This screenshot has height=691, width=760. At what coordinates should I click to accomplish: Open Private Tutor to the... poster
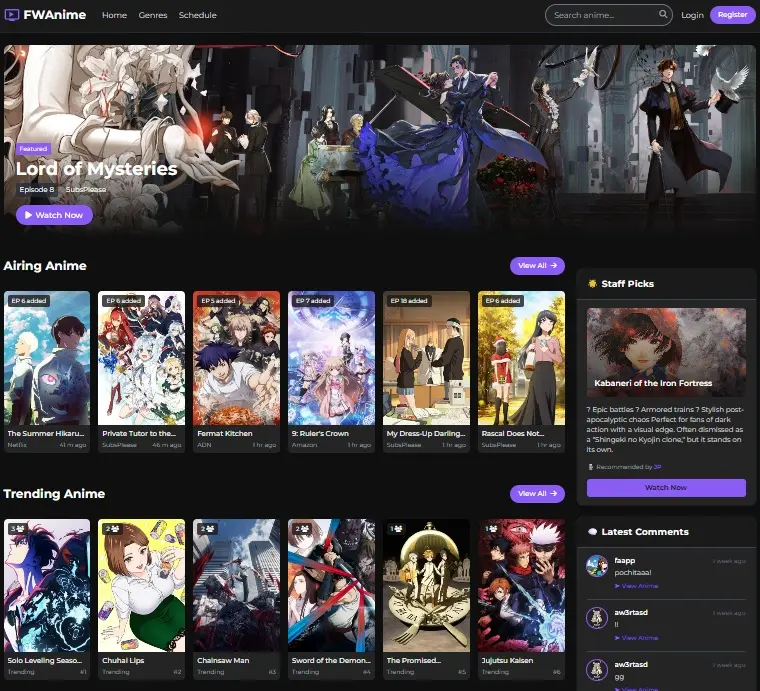point(142,358)
